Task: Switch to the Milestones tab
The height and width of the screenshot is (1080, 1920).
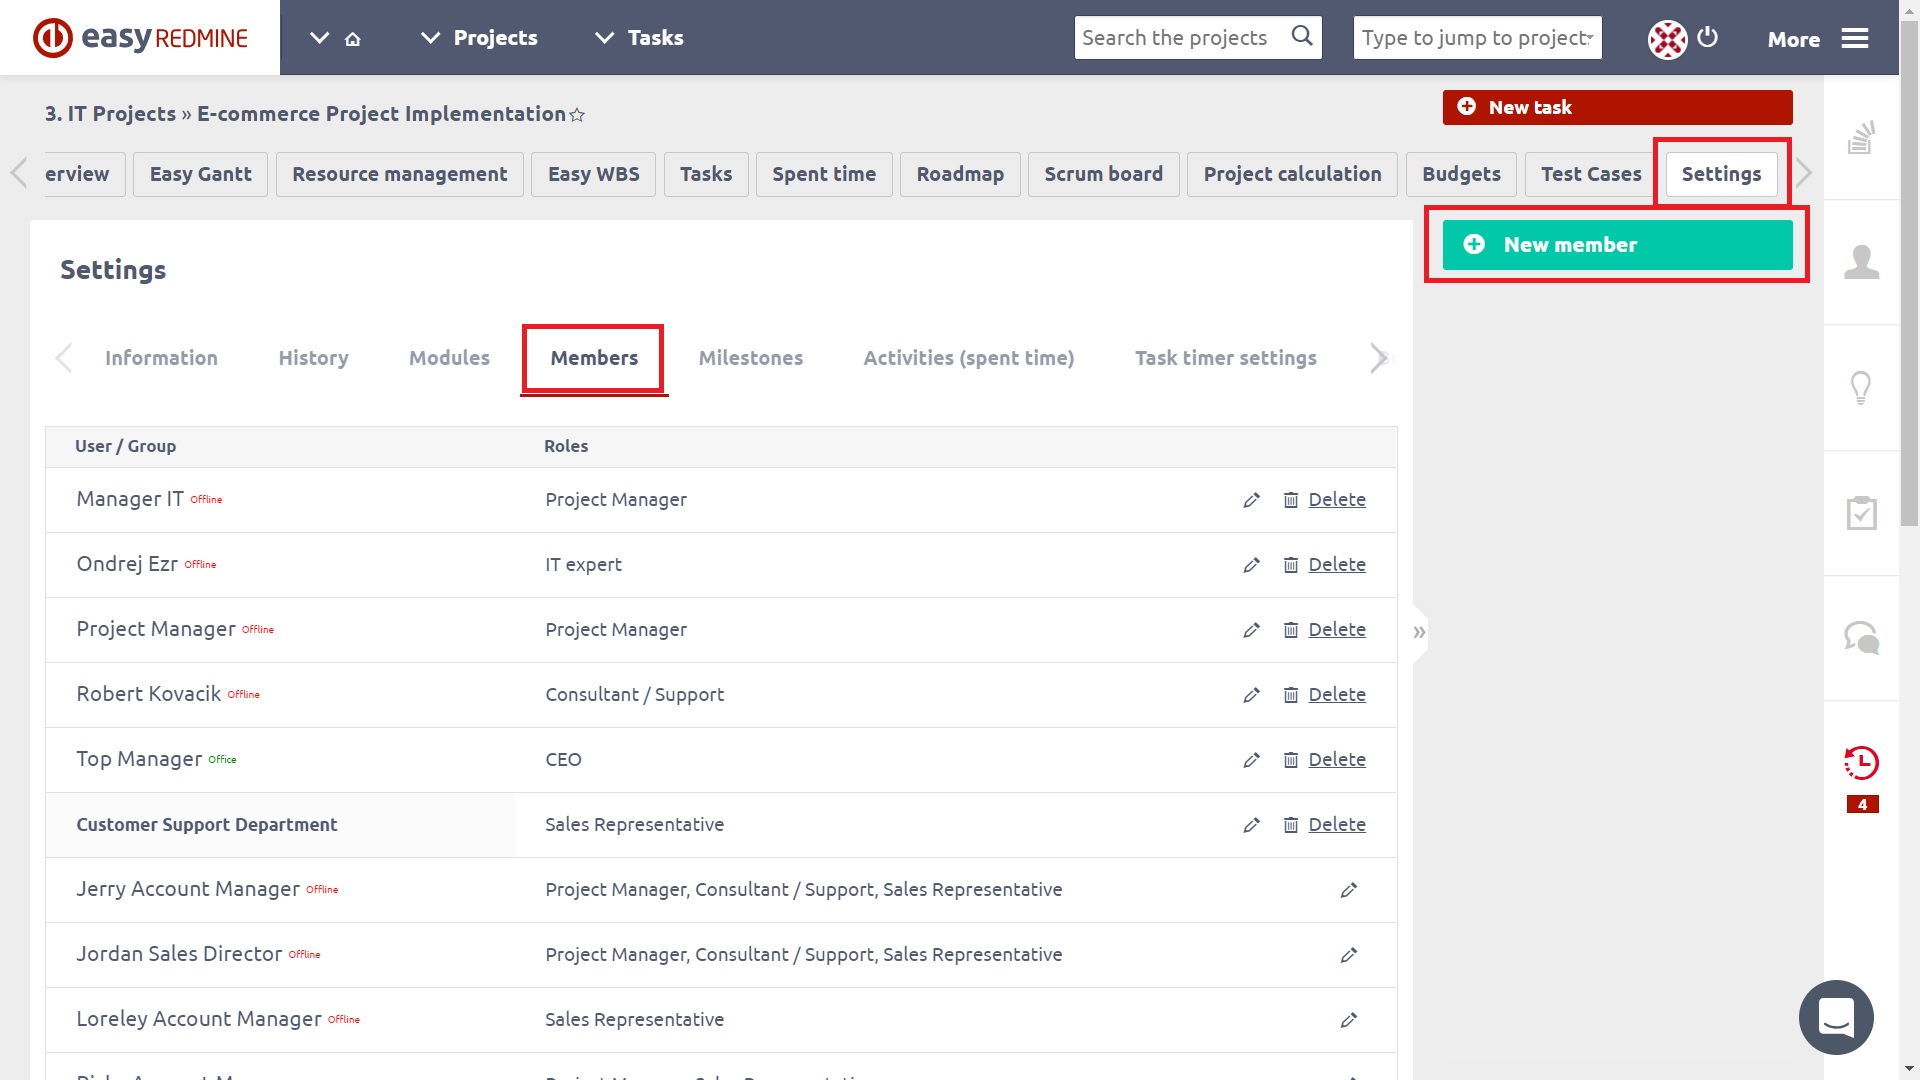Action: click(751, 358)
